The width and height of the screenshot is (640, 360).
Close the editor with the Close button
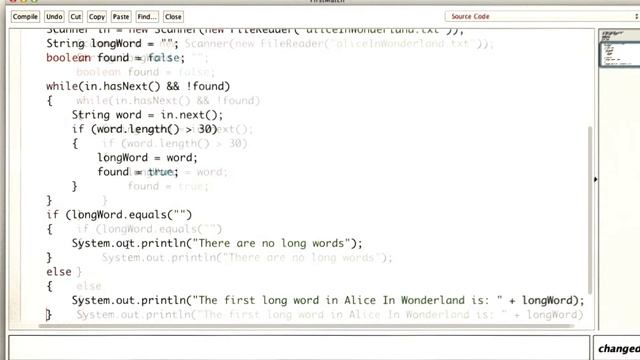[173, 17]
